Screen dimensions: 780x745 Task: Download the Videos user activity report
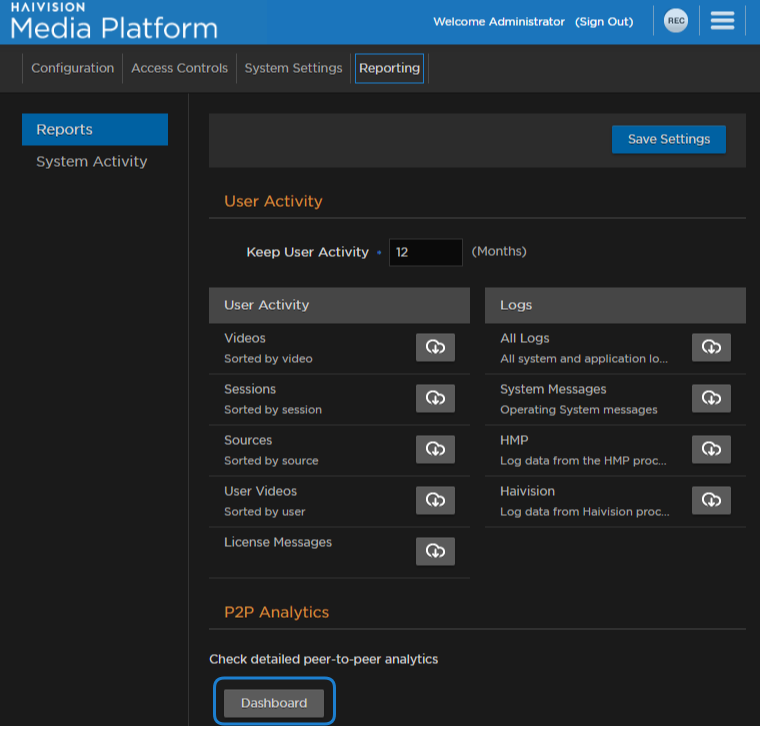click(x=435, y=347)
